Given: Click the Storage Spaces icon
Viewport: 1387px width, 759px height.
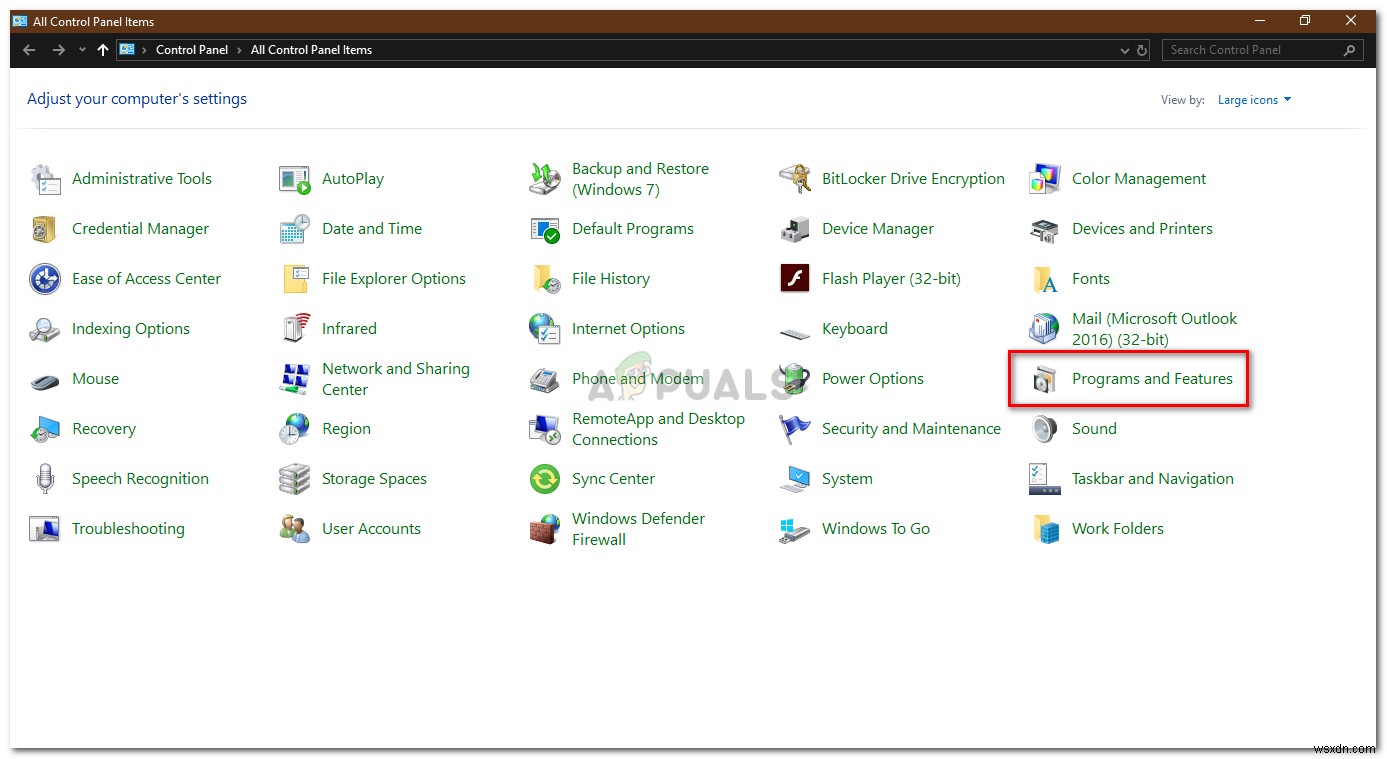Looking at the screenshot, I should pyautogui.click(x=295, y=479).
